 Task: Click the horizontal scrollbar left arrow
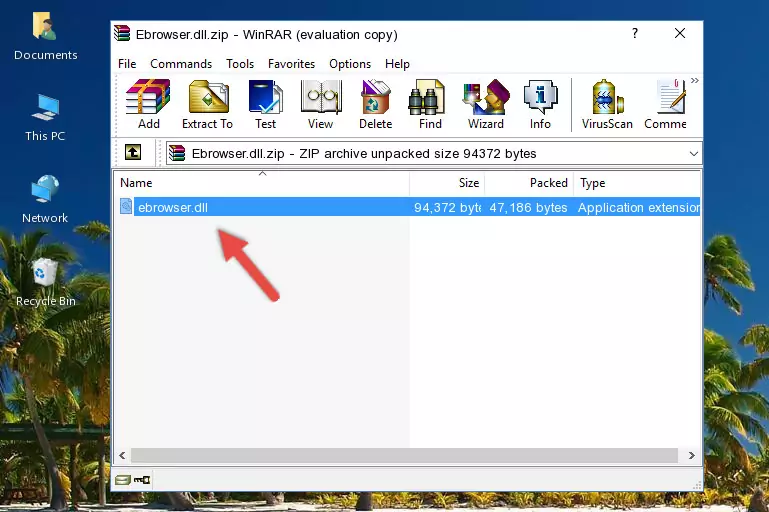(122, 455)
